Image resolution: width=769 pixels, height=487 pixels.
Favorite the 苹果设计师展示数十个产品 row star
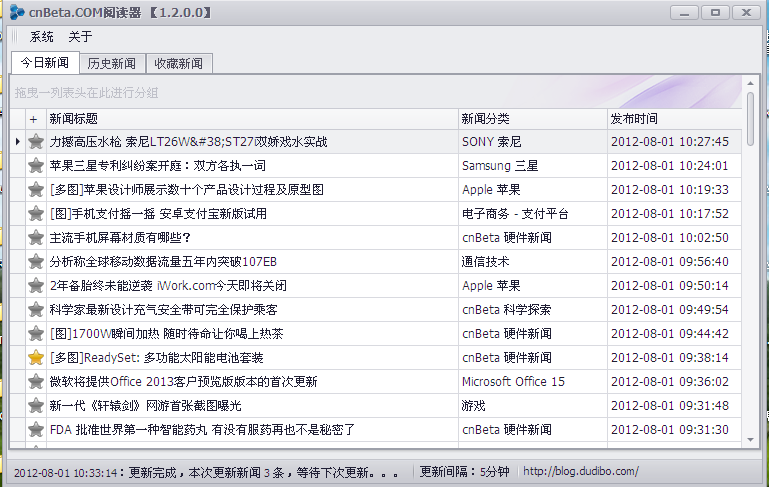(x=36, y=190)
